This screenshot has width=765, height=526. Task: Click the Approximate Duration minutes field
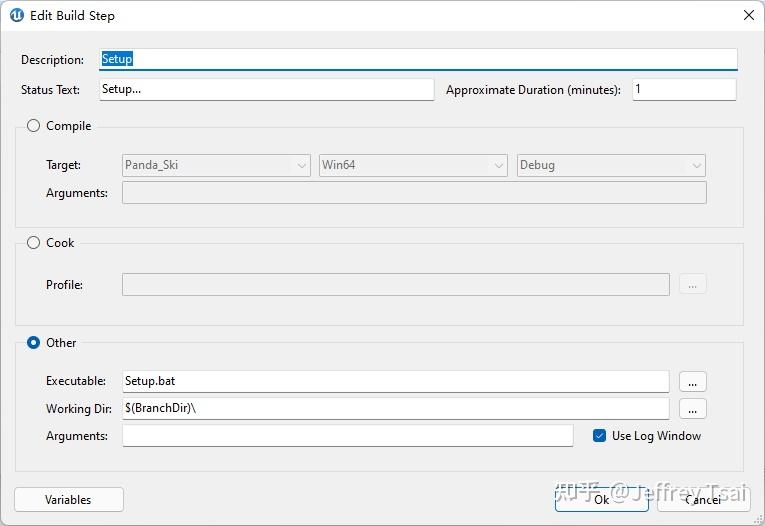coord(684,89)
